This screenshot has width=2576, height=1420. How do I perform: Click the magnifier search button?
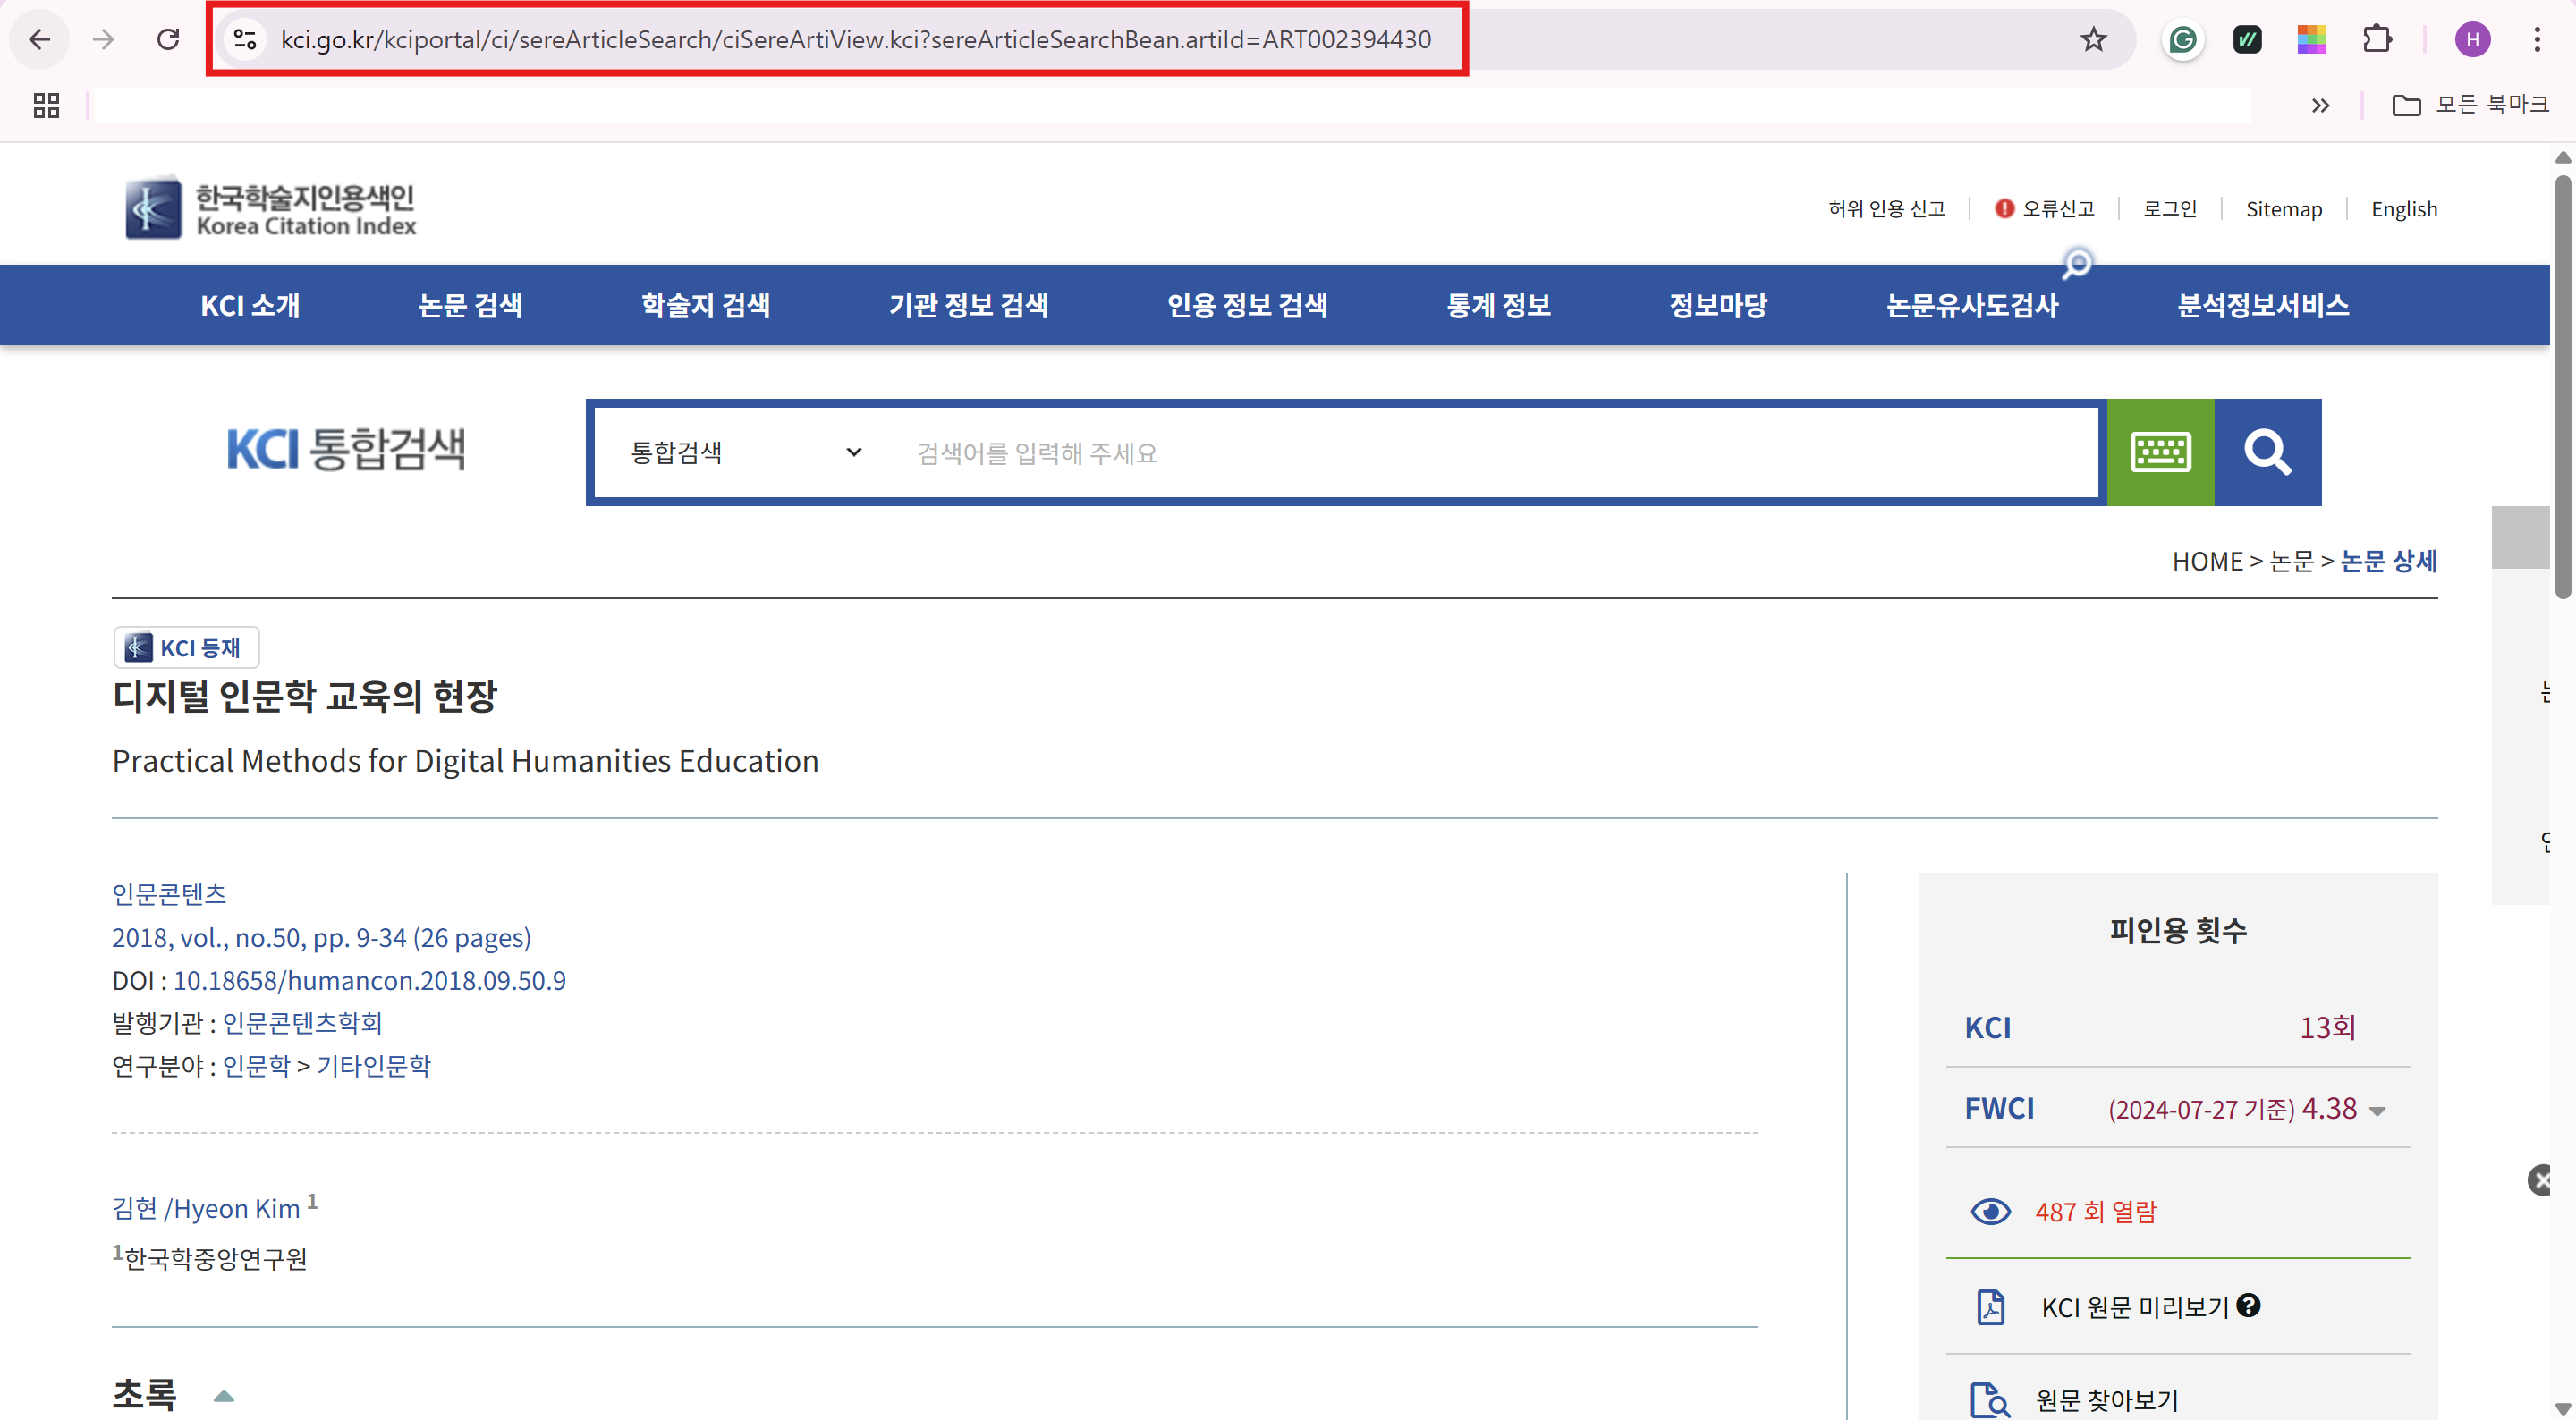[2267, 452]
